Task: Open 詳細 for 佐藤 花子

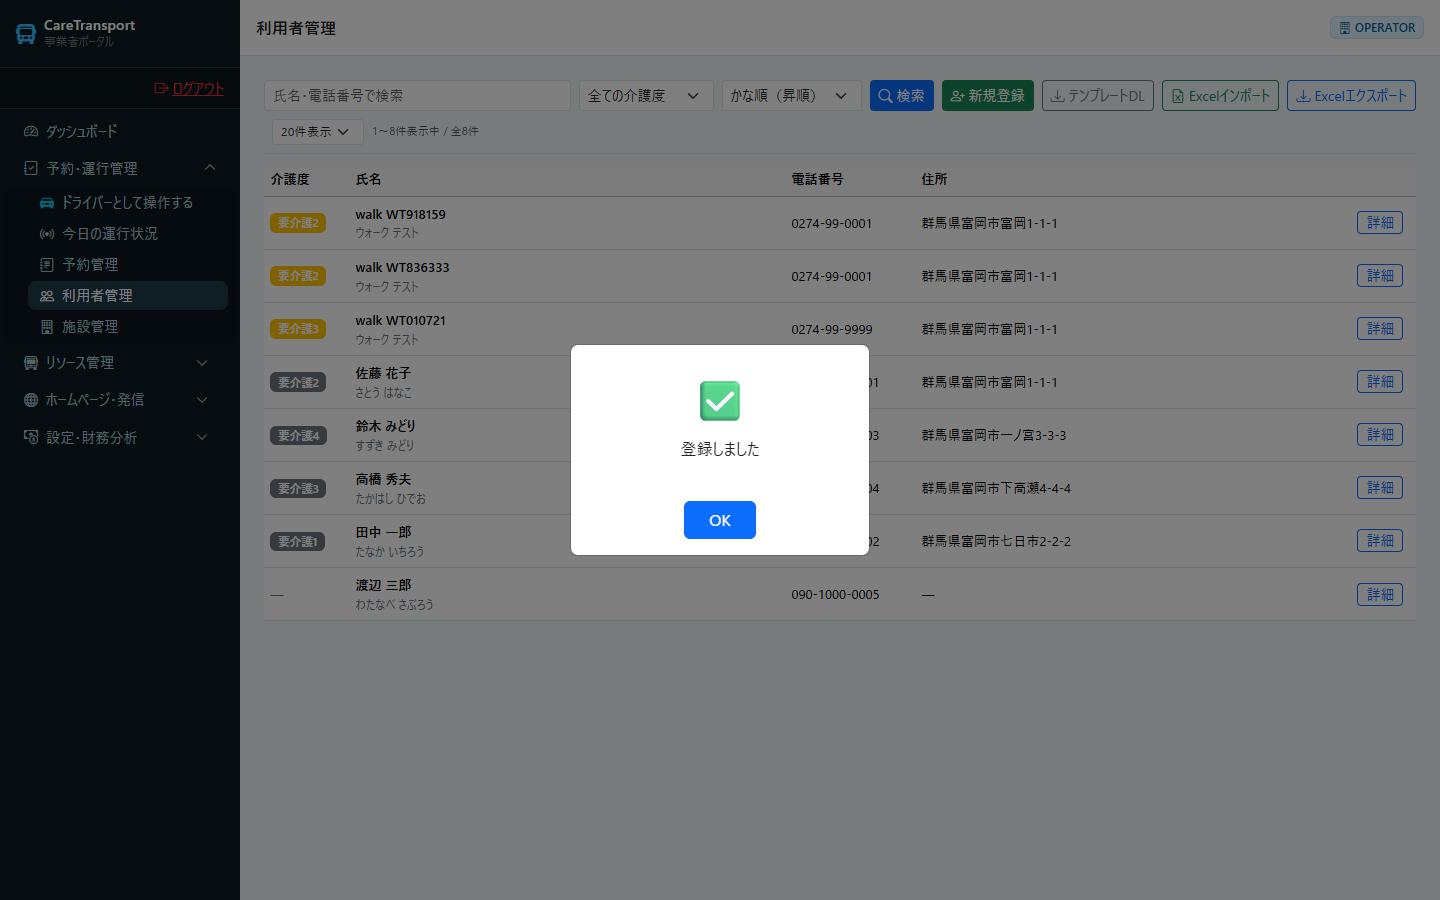Action: [1380, 381]
